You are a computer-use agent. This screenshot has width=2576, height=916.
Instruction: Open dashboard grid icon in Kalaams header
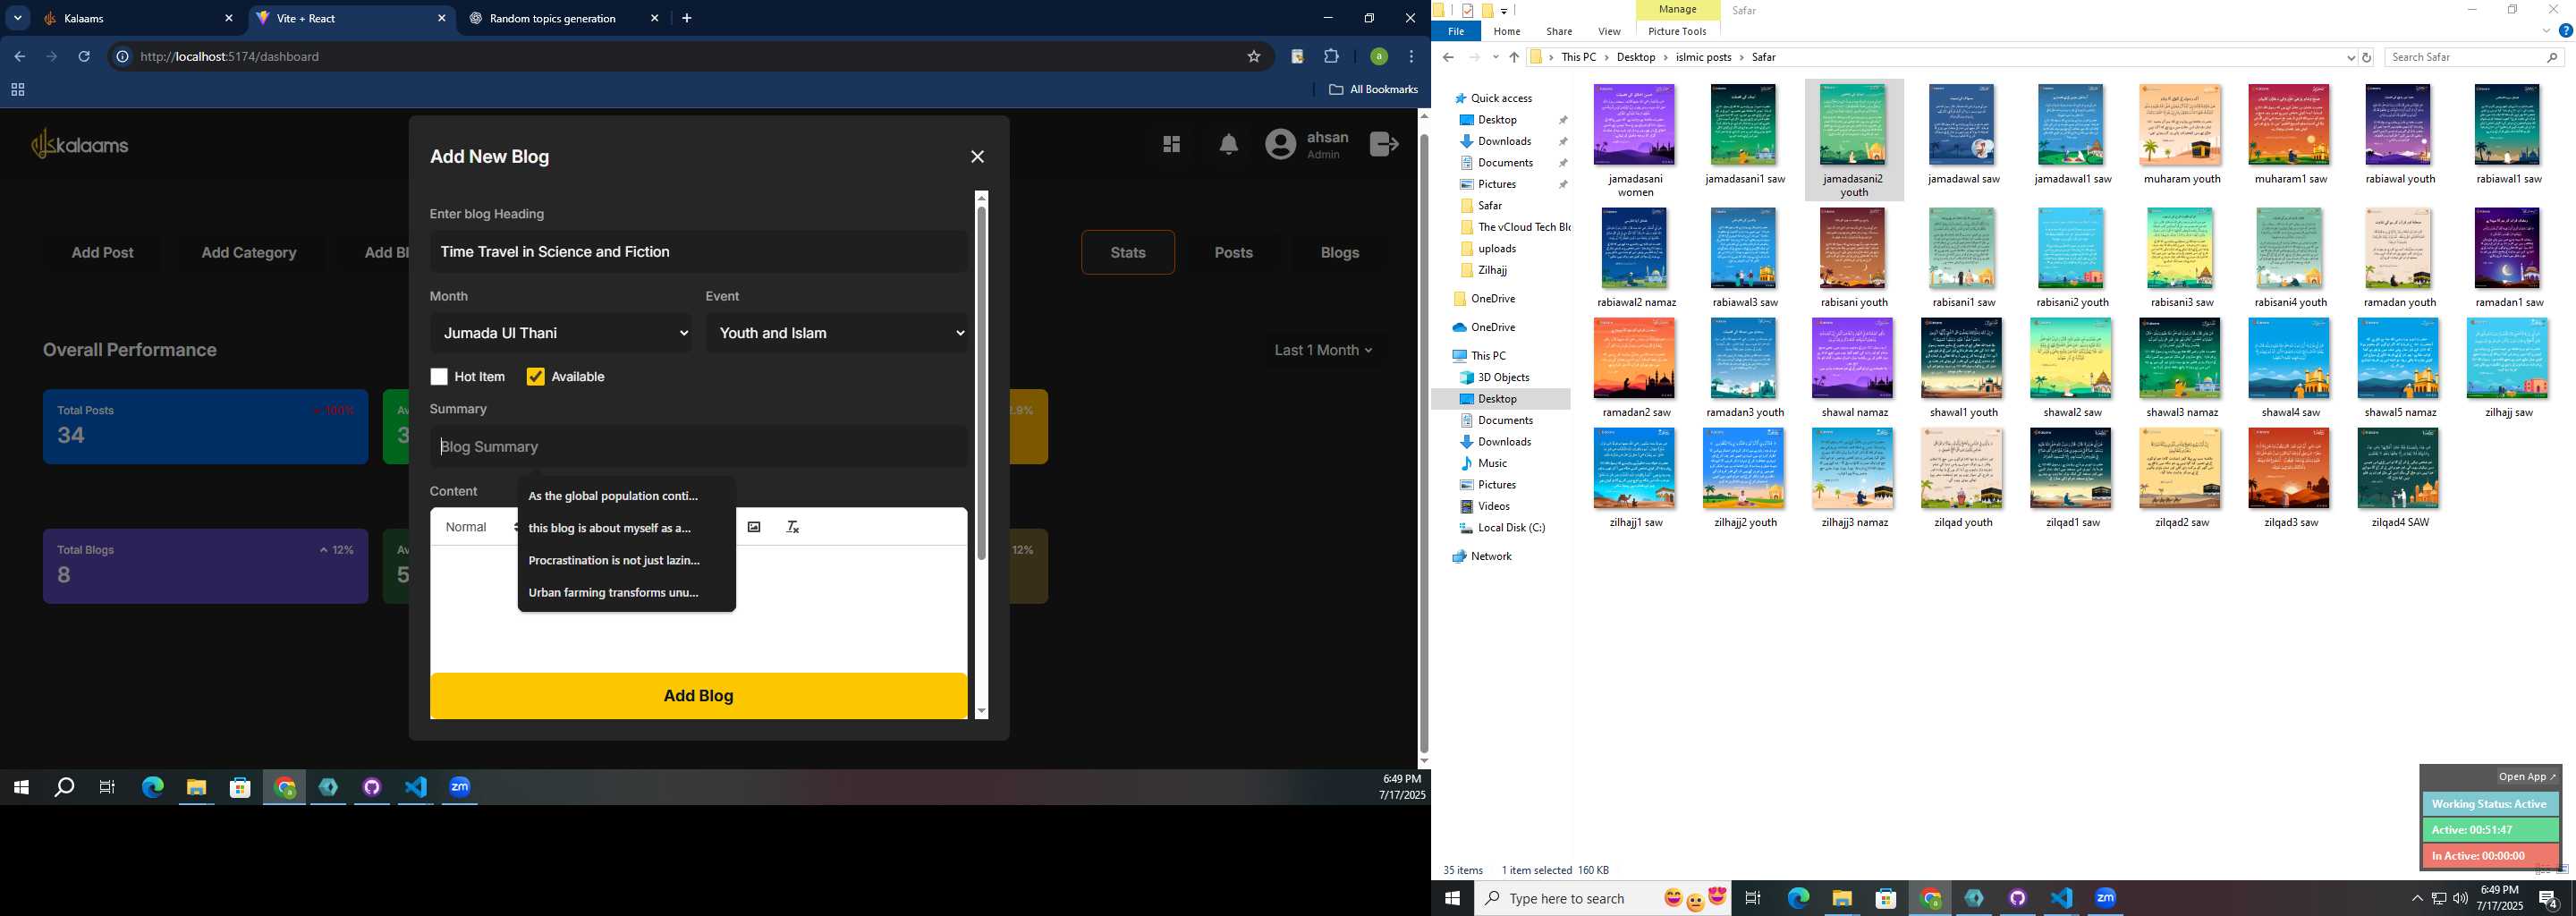[x=1172, y=145]
